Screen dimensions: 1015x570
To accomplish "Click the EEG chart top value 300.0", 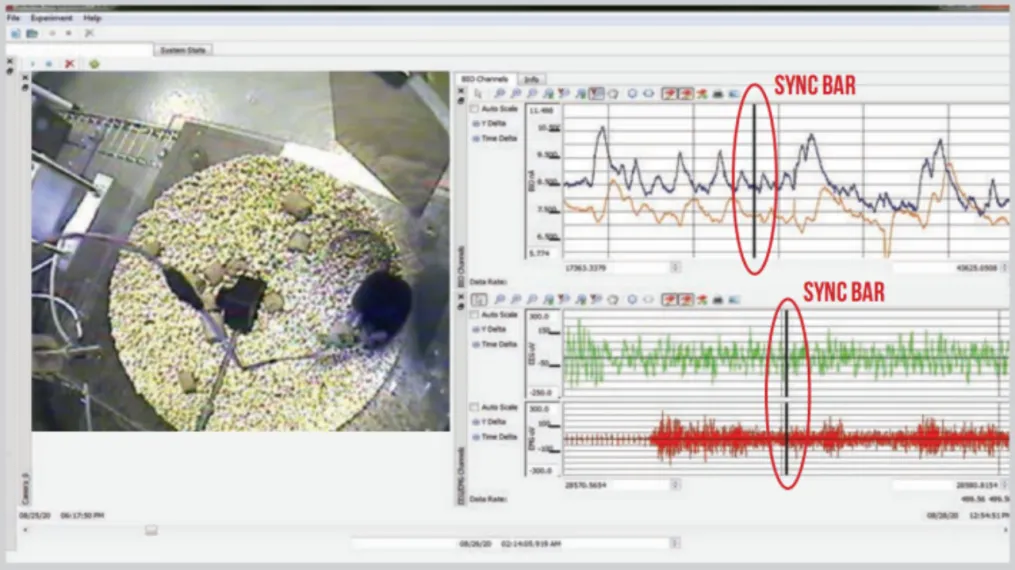I will click(x=539, y=316).
